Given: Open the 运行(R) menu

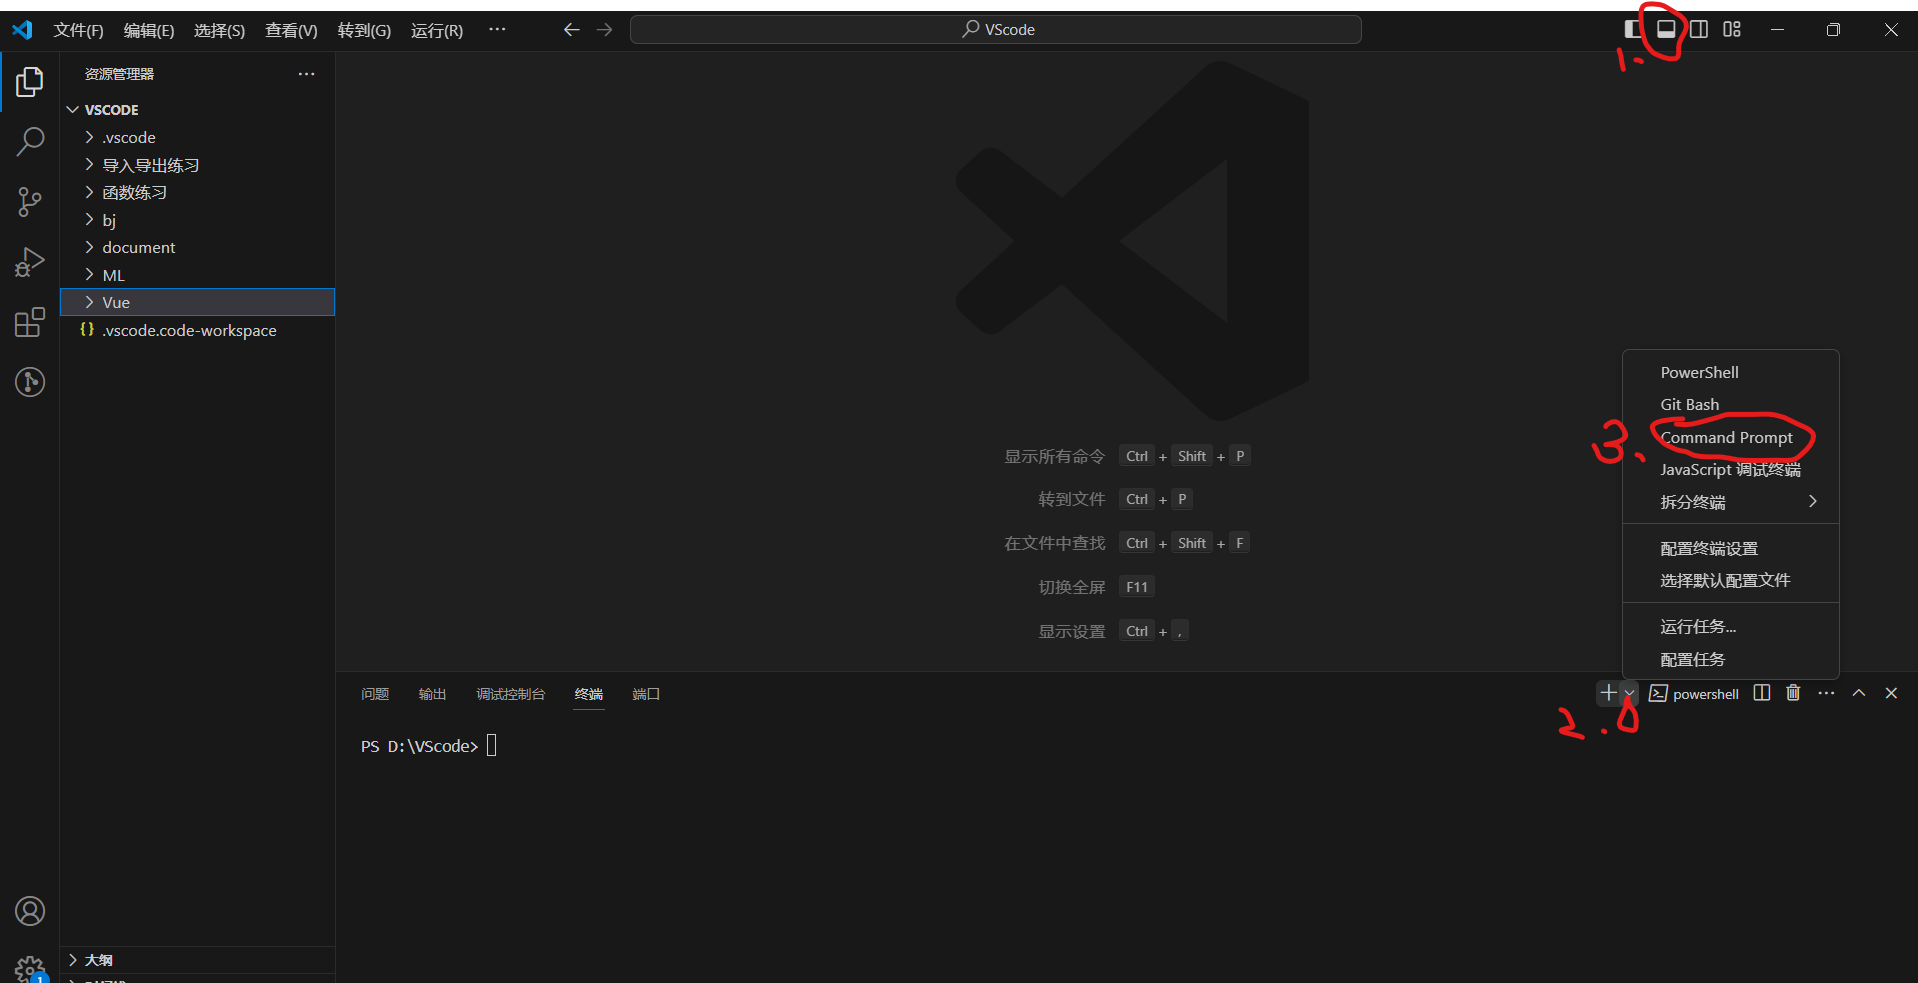Looking at the screenshot, I should (437, 30).
